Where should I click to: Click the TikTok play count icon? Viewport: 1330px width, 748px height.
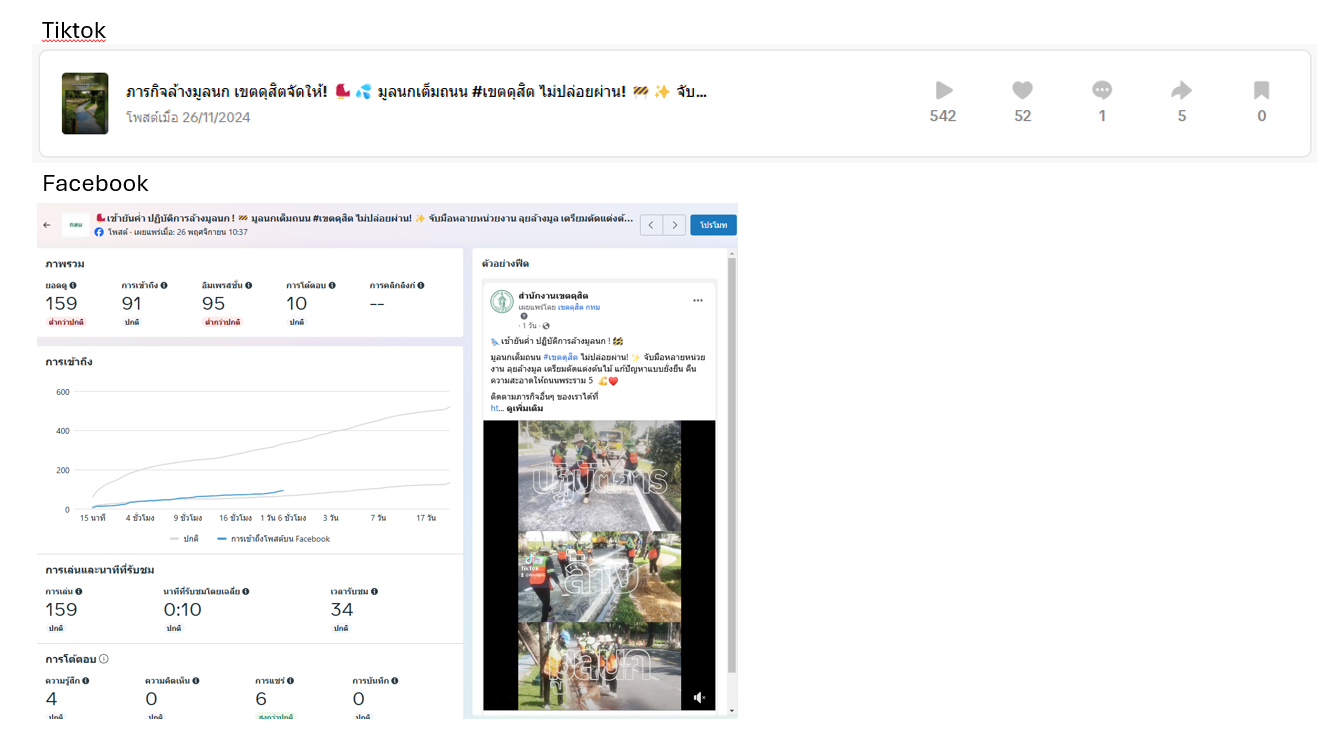coord(944,91)
